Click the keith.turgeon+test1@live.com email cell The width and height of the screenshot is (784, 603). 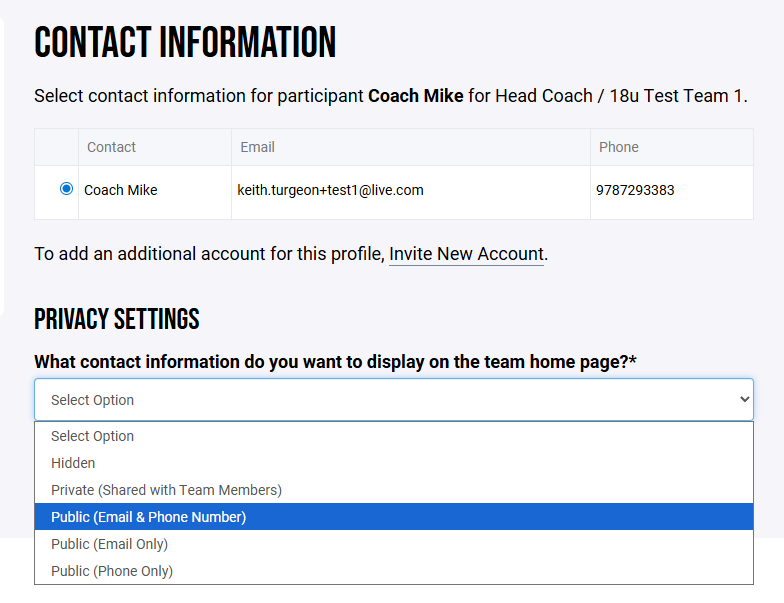pos(330,190)
